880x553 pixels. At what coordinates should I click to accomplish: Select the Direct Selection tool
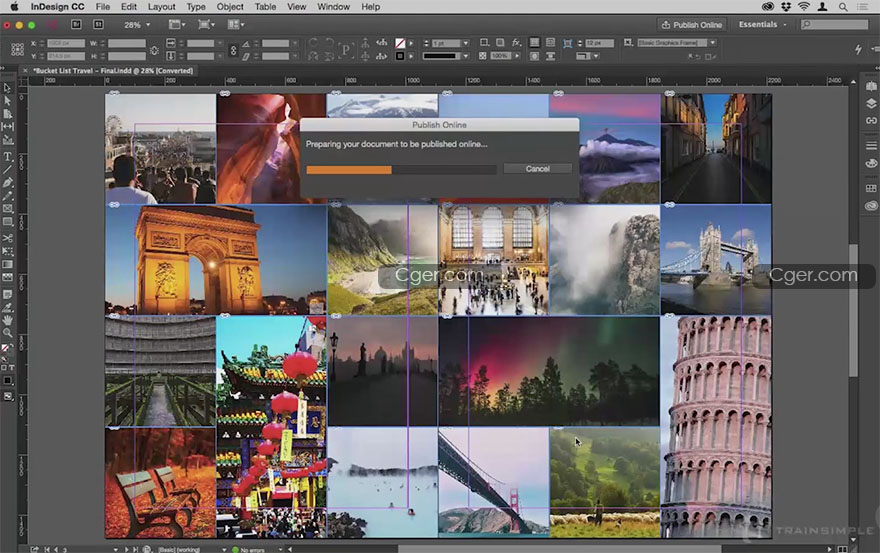7,100
